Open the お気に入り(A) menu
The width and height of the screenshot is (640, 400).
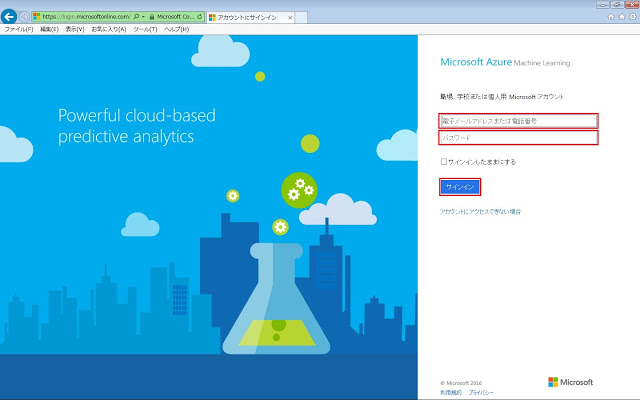pyautogui.click(x=109, y=29)
